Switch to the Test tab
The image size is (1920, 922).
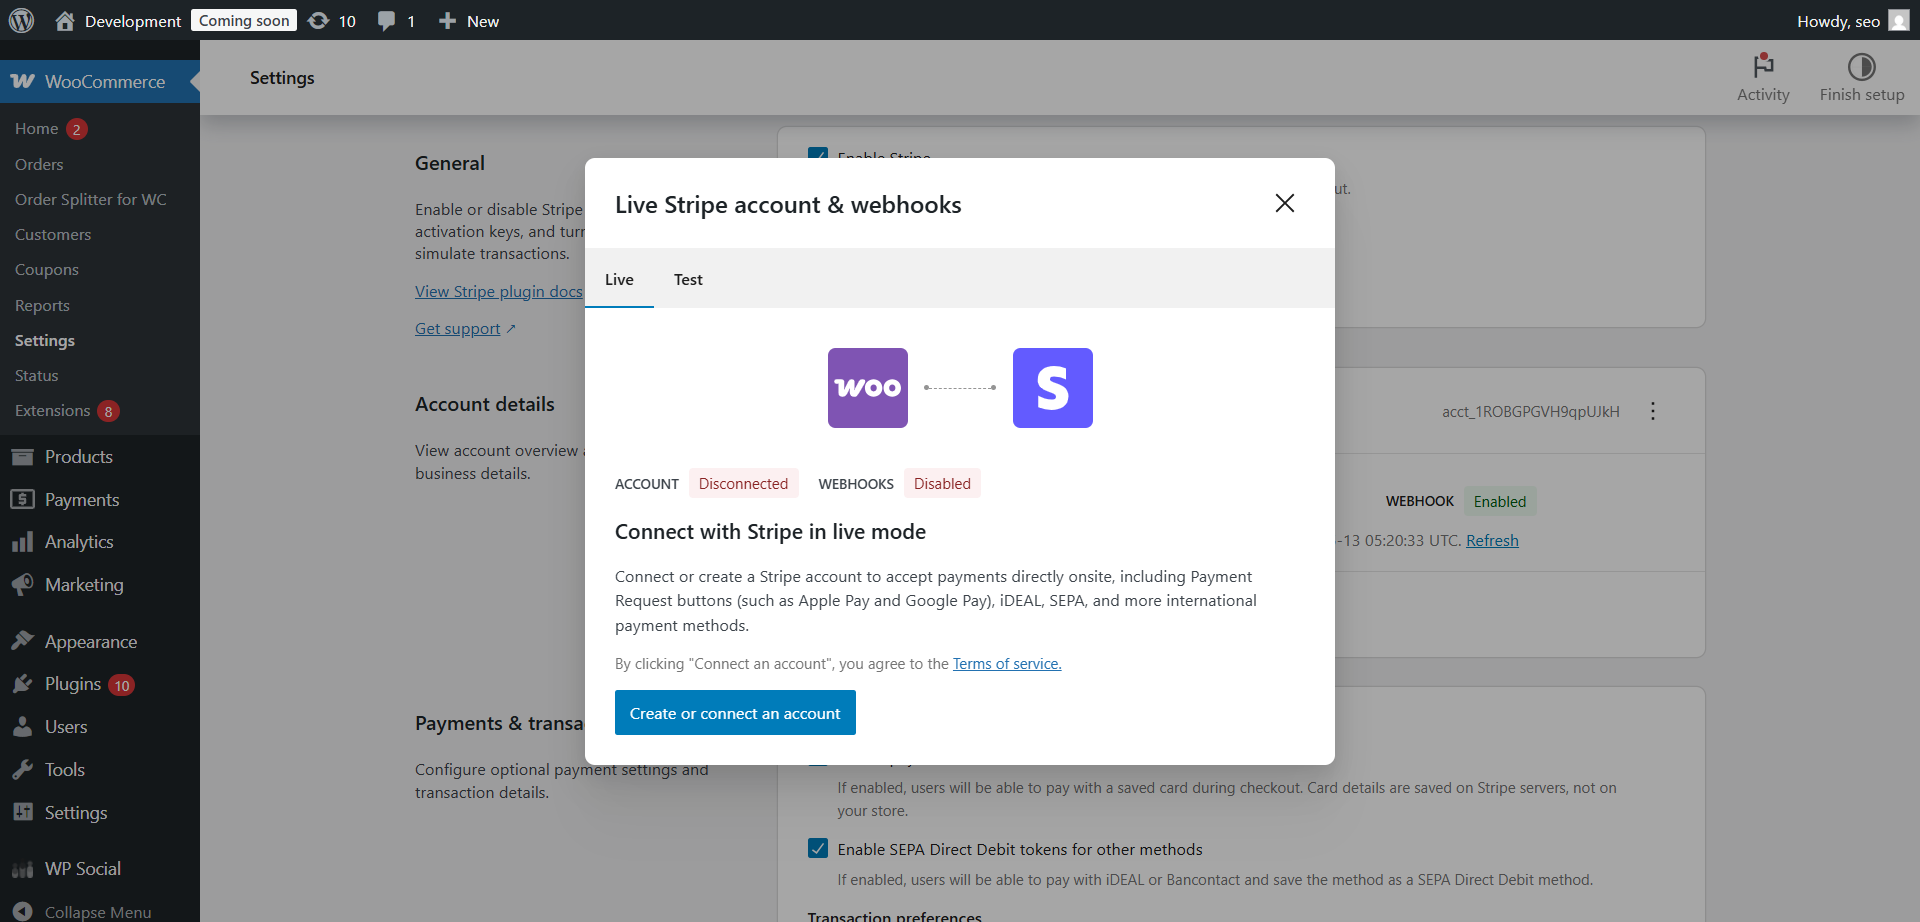(688, 279)
